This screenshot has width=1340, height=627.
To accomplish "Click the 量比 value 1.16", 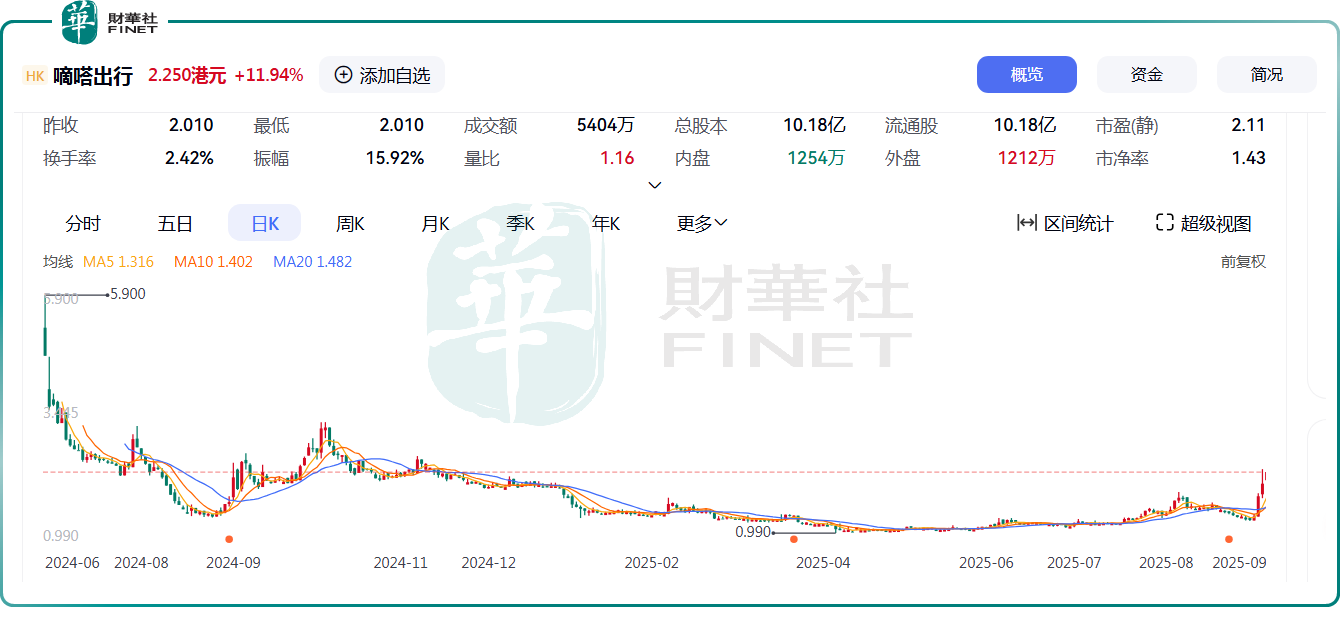I will coord(618,158).
